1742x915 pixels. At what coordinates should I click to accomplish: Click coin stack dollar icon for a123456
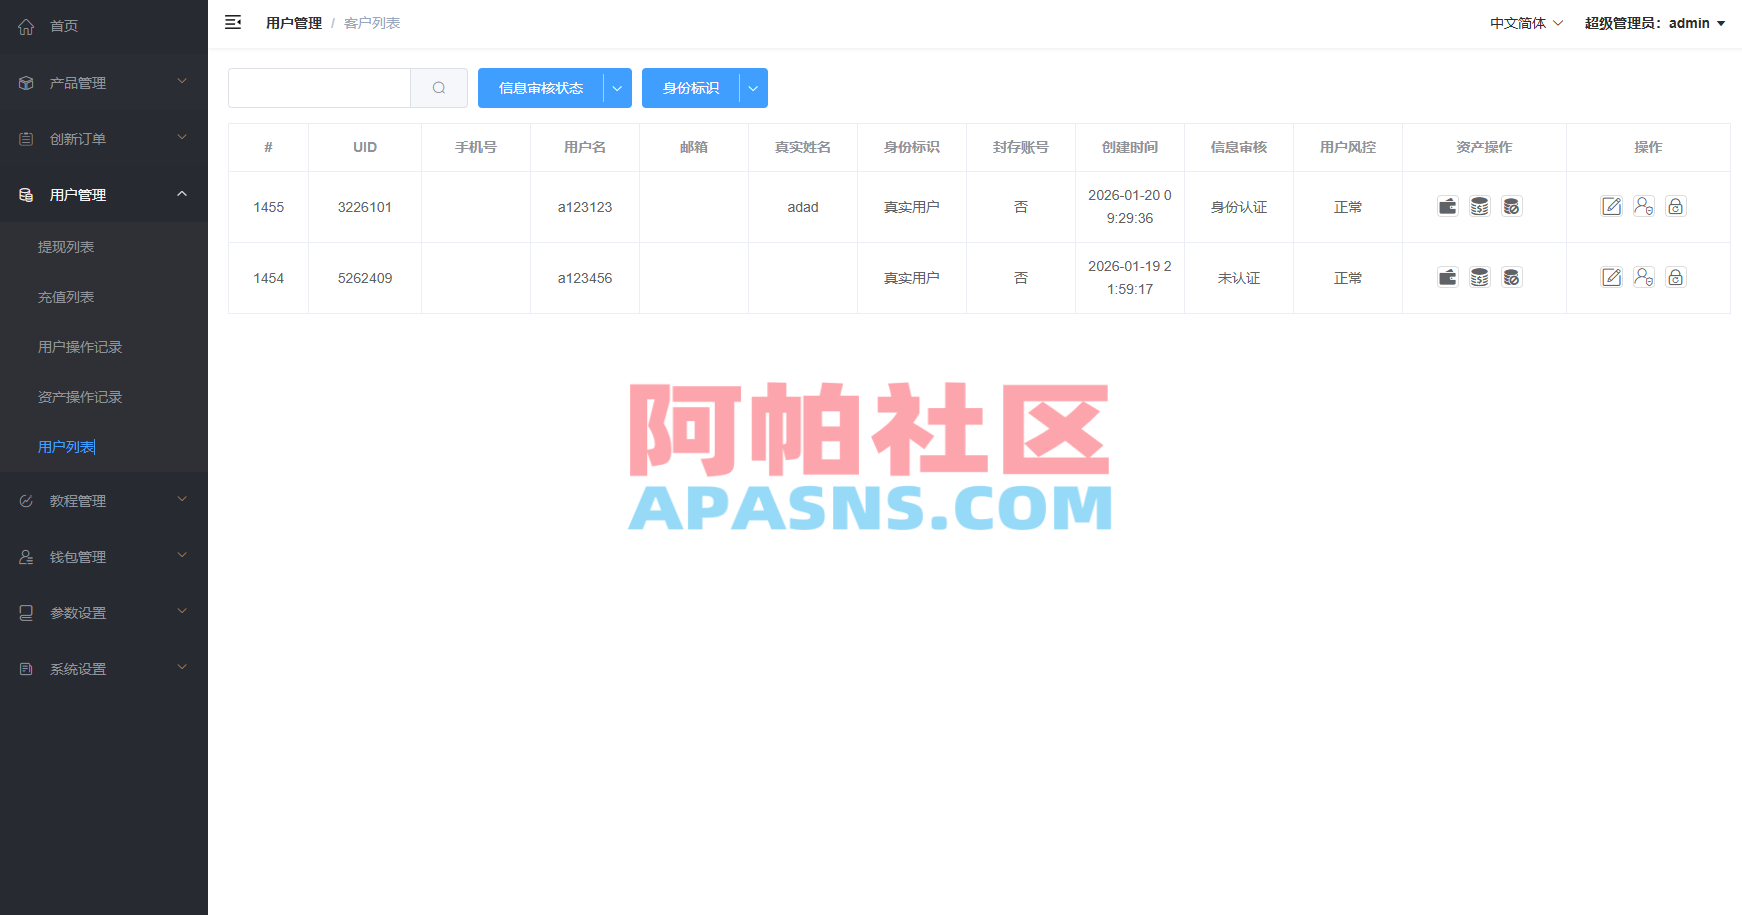point(1480,277)
